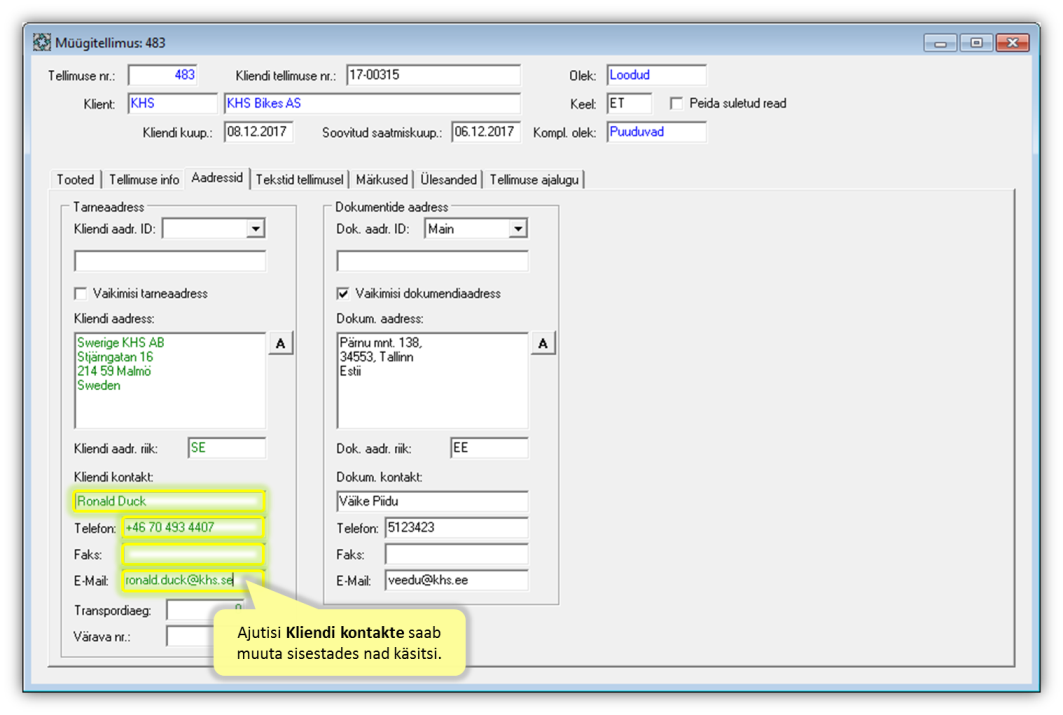This screenshot has height=715, width=1063.
Task: Click the Tellimuse nr. field showing 483
Action: click(x=163, y=75)
